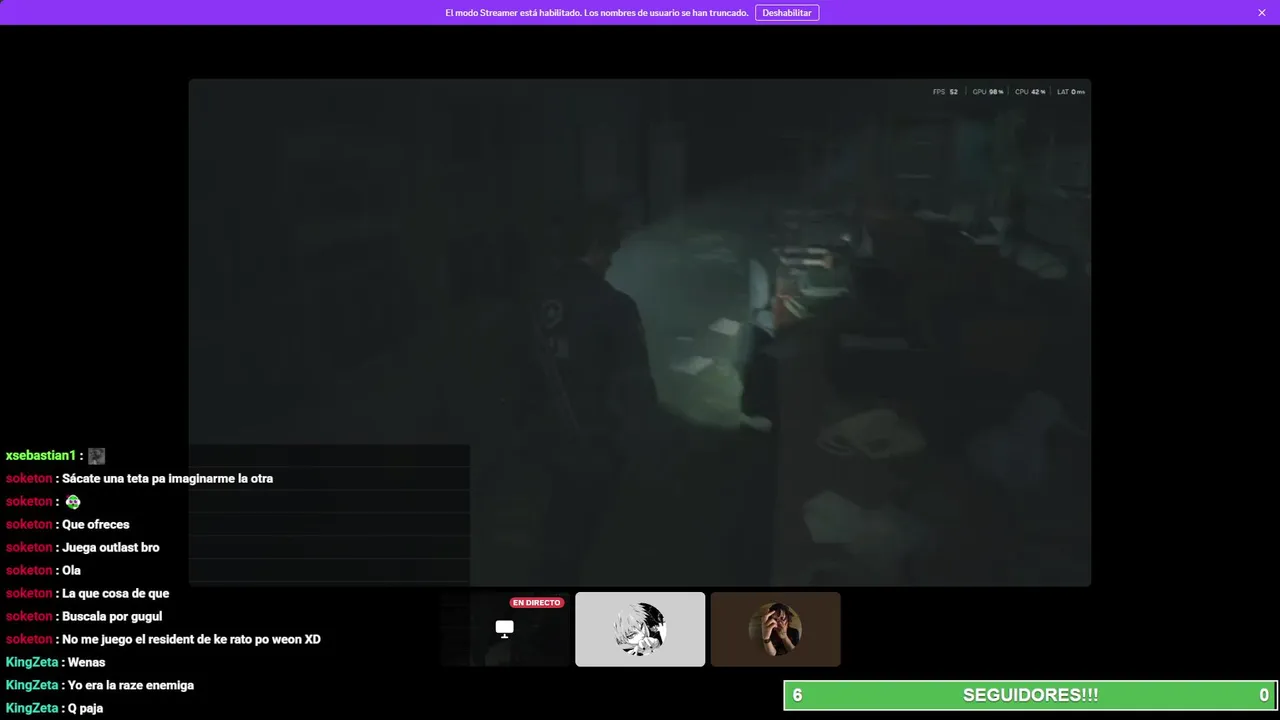The image size is (1280, 720).
Task: Click the image emote posted by xsebastian1
Action: point(96,456)
